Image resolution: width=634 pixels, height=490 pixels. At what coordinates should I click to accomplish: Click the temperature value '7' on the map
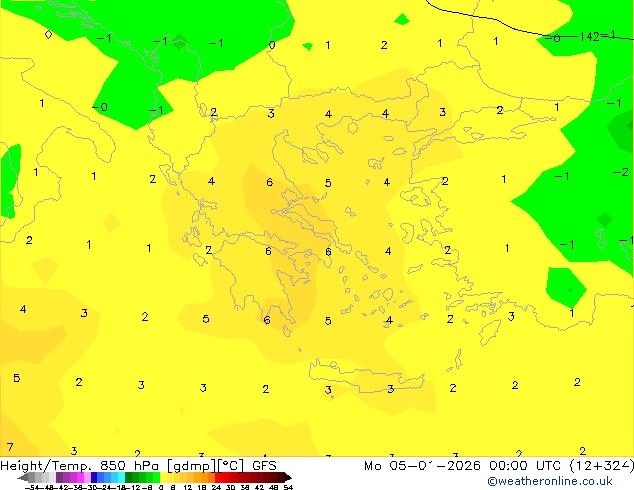coord(10,447)
